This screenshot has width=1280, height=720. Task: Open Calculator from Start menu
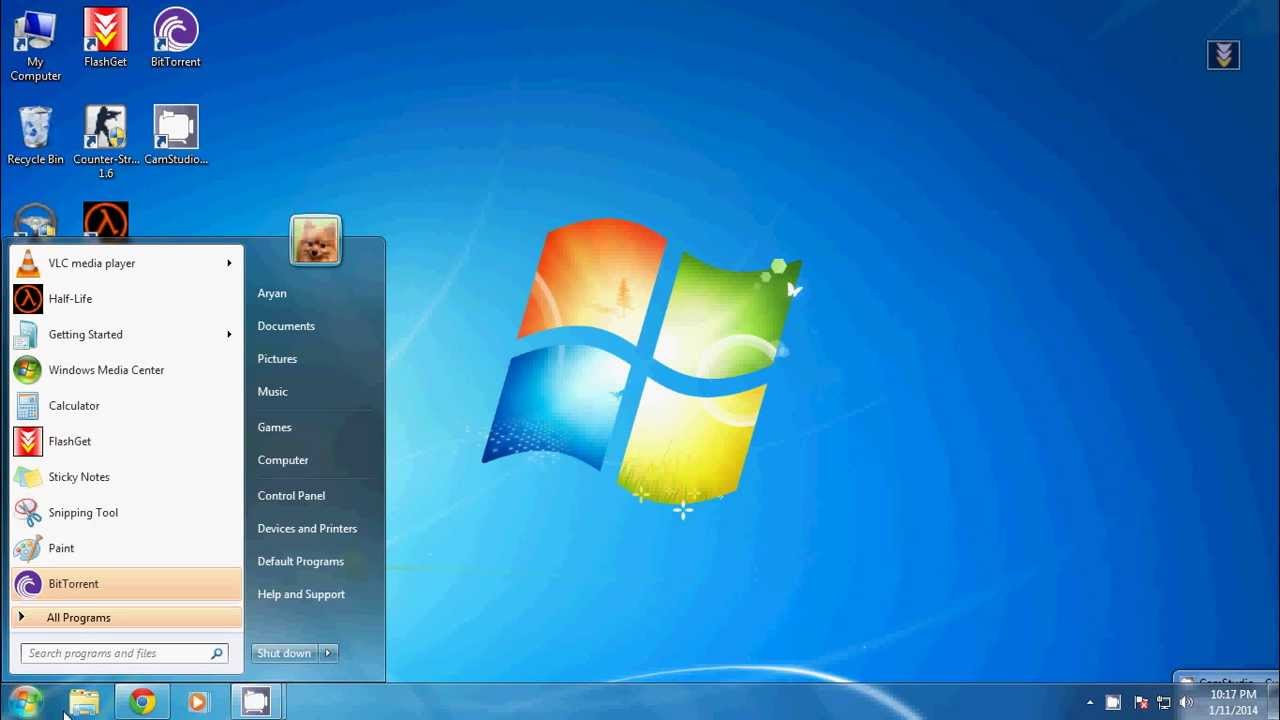click(126, 406)
